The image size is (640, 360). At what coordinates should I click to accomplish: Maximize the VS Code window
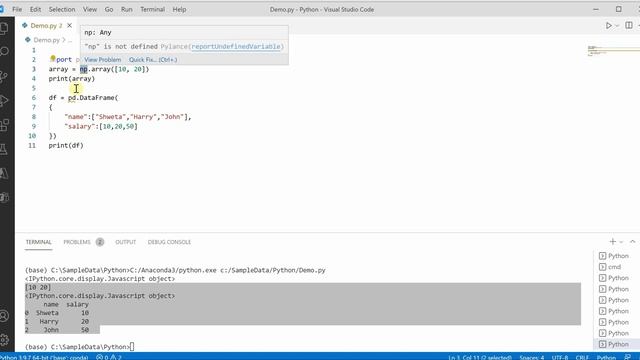[619, 9]
